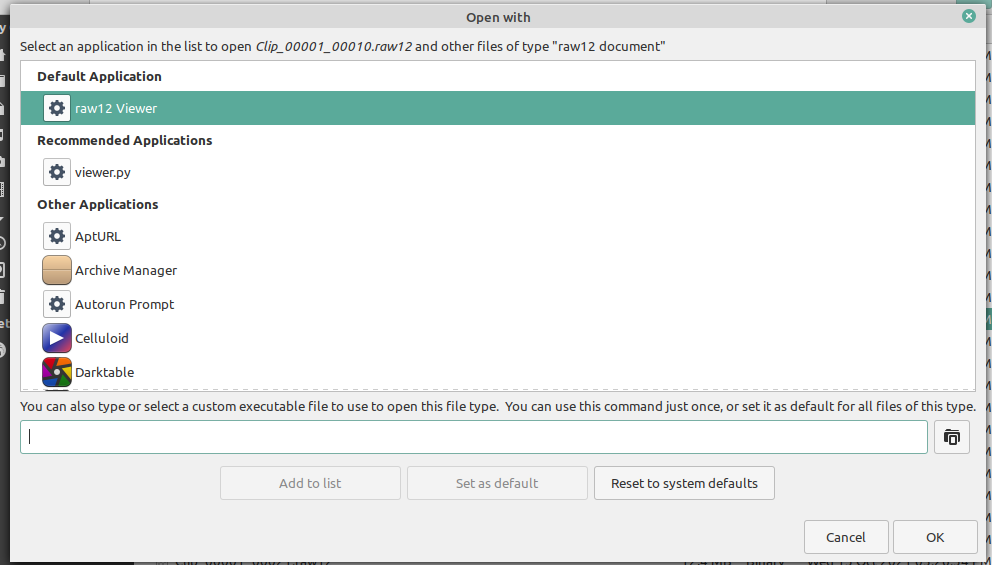This screenshot has height=565, width=992.
Task: Click the Autorun Prompt gear icon
Action: [x=57, y=304]
